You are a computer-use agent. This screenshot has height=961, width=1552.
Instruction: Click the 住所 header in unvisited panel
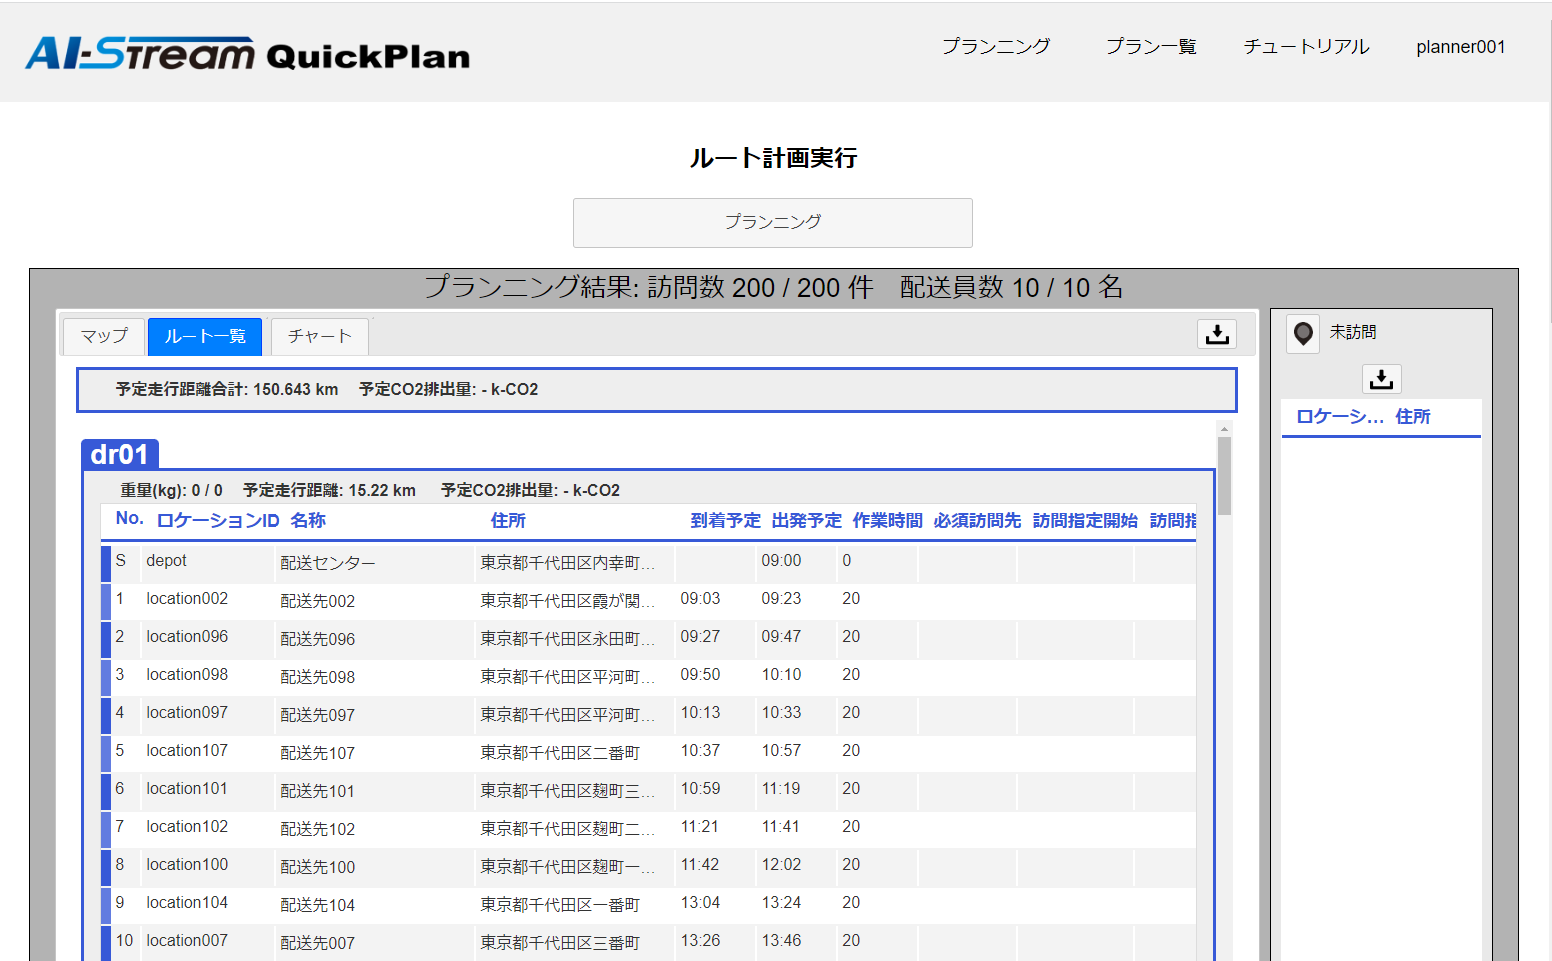(x=1412, y=417)
